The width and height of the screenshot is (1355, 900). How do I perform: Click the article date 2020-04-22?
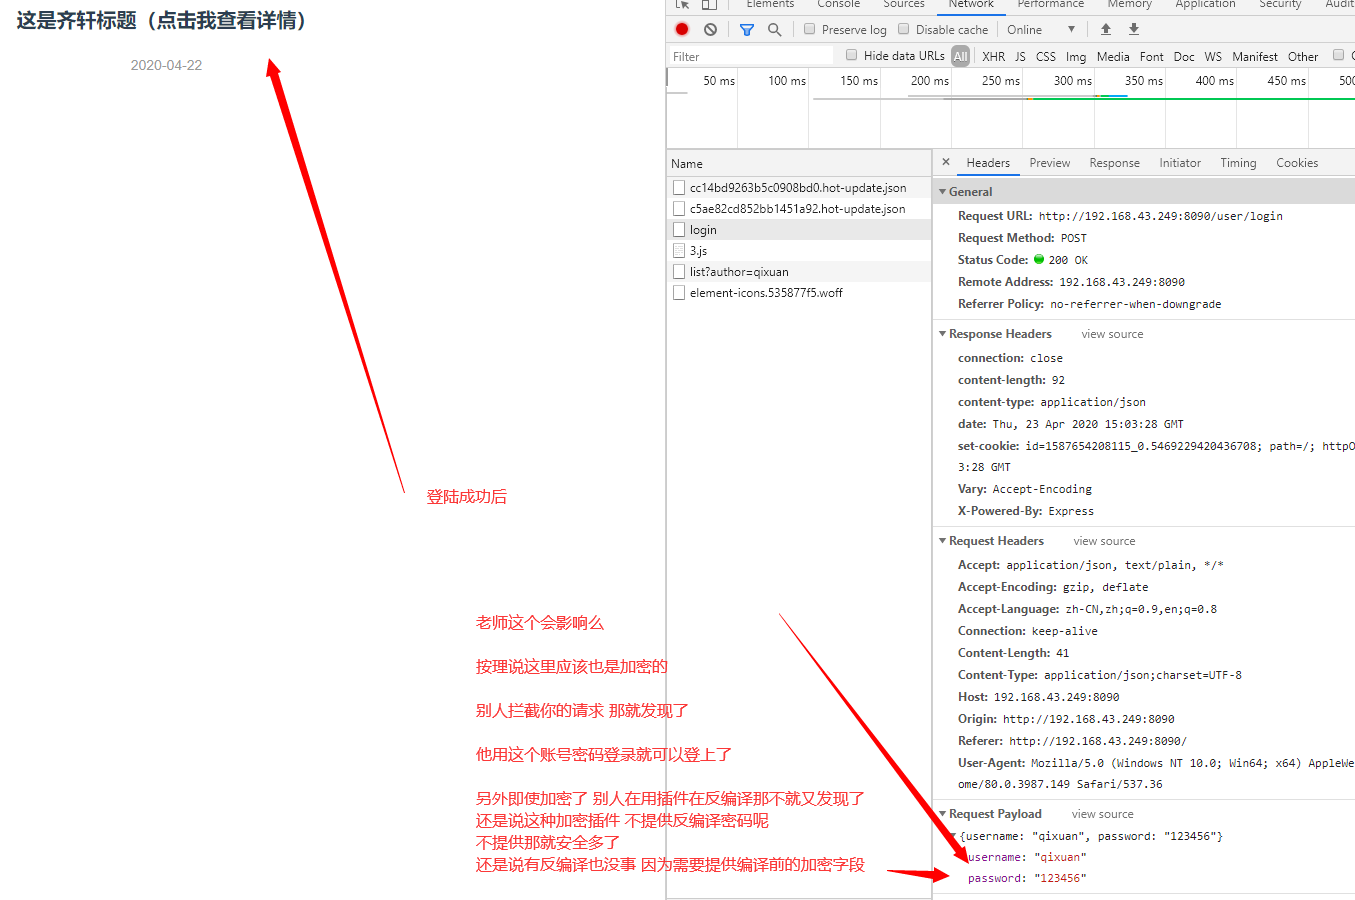pyautogui.click(x=166, y=65)
